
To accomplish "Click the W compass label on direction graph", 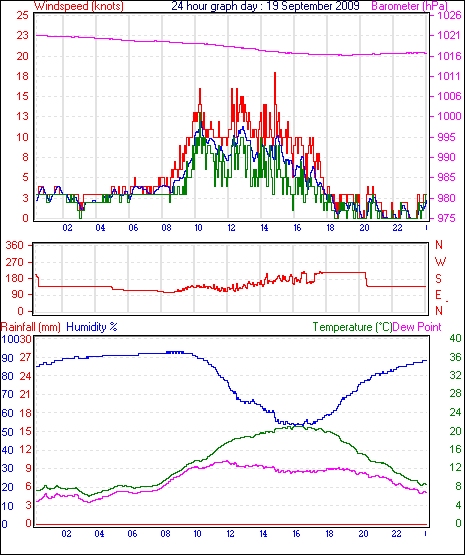I will 440,262.
